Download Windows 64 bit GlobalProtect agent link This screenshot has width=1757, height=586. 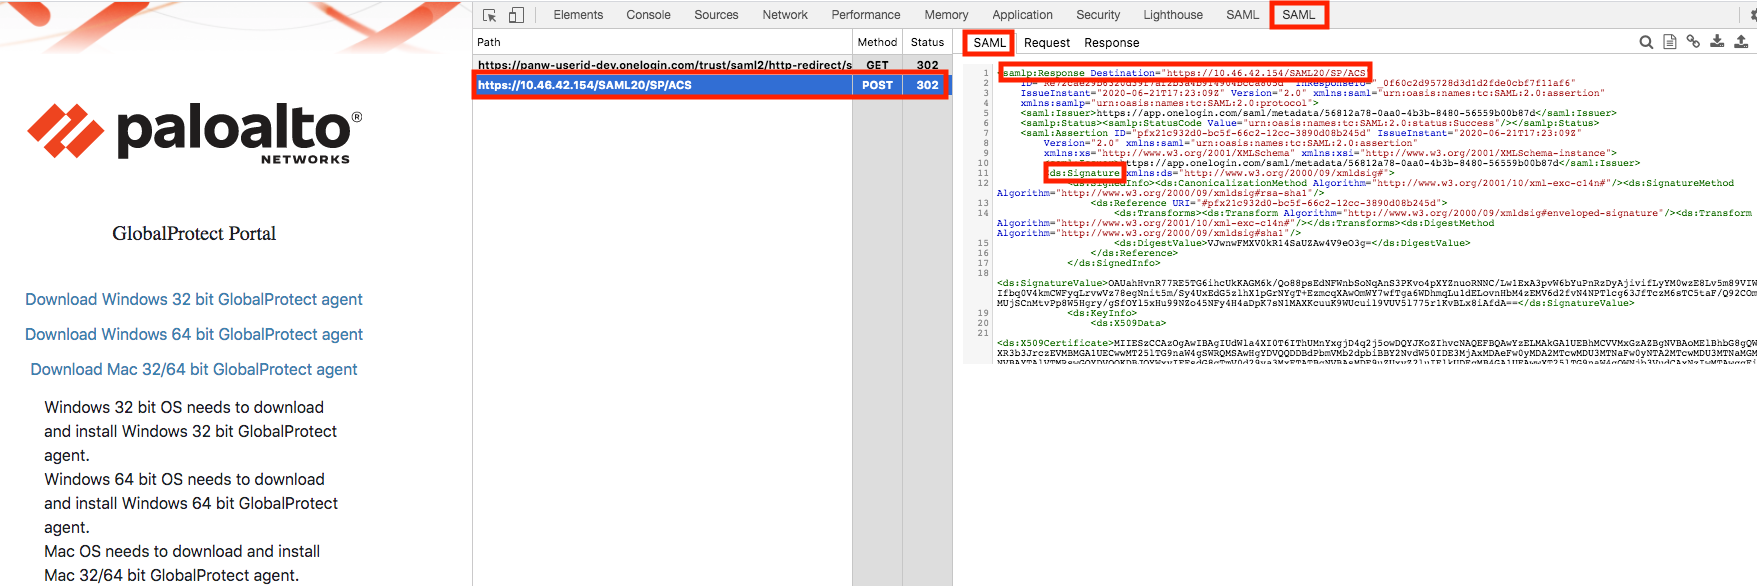point(194,334)
